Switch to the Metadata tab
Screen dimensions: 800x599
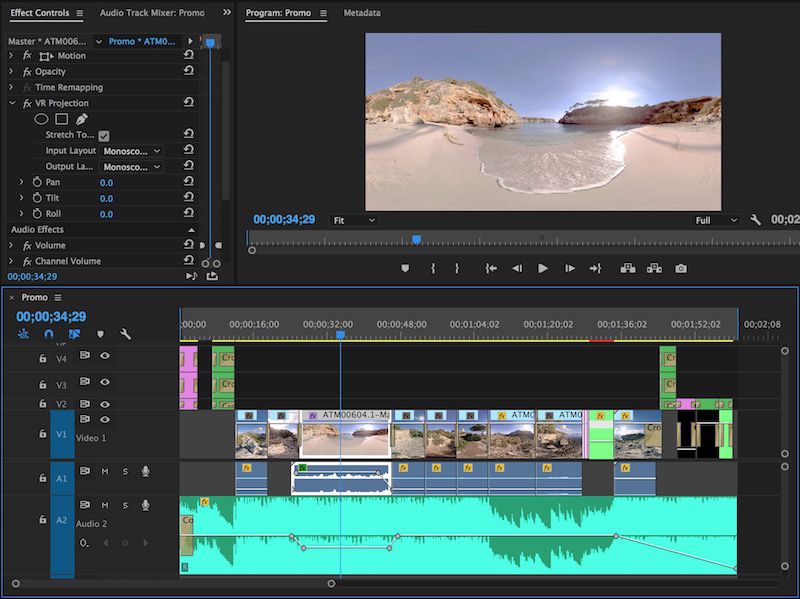pos(362,13)
